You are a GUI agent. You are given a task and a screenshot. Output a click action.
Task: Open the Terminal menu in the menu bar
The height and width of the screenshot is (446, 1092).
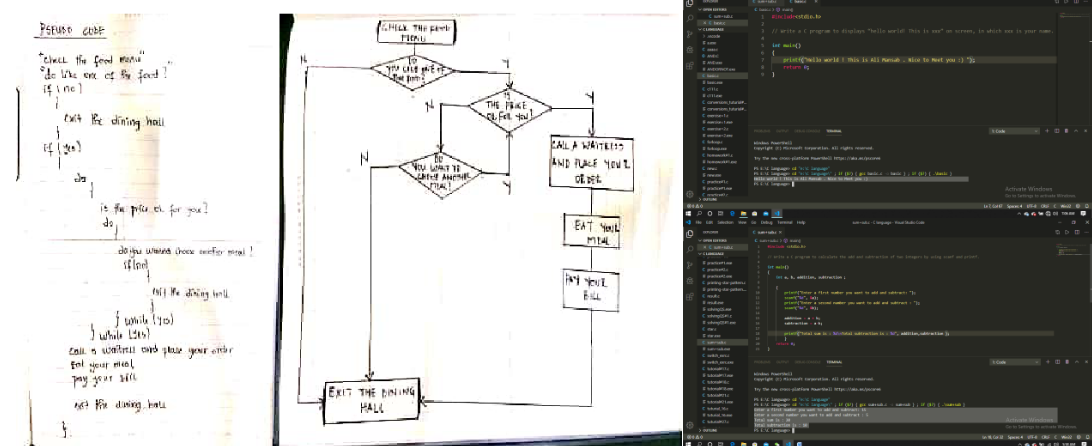pyautogui.click(x=783, y=222)
